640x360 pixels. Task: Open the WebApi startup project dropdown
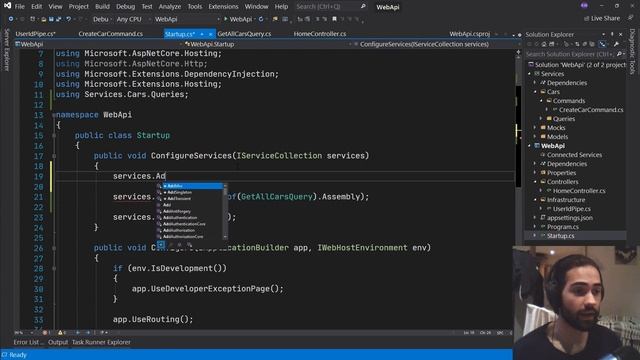[x=187, y=19]
